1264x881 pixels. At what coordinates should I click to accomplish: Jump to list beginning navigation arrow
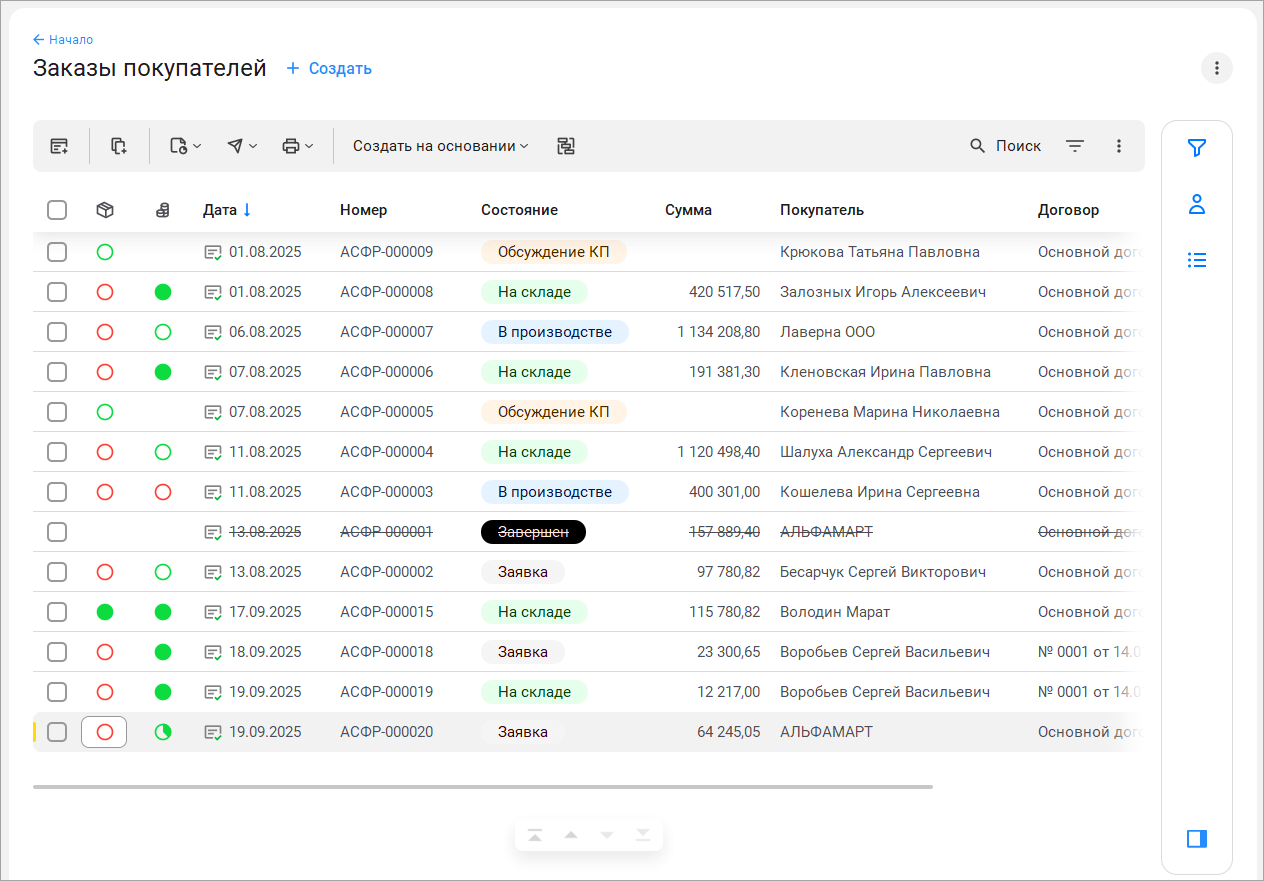point(535,835)
